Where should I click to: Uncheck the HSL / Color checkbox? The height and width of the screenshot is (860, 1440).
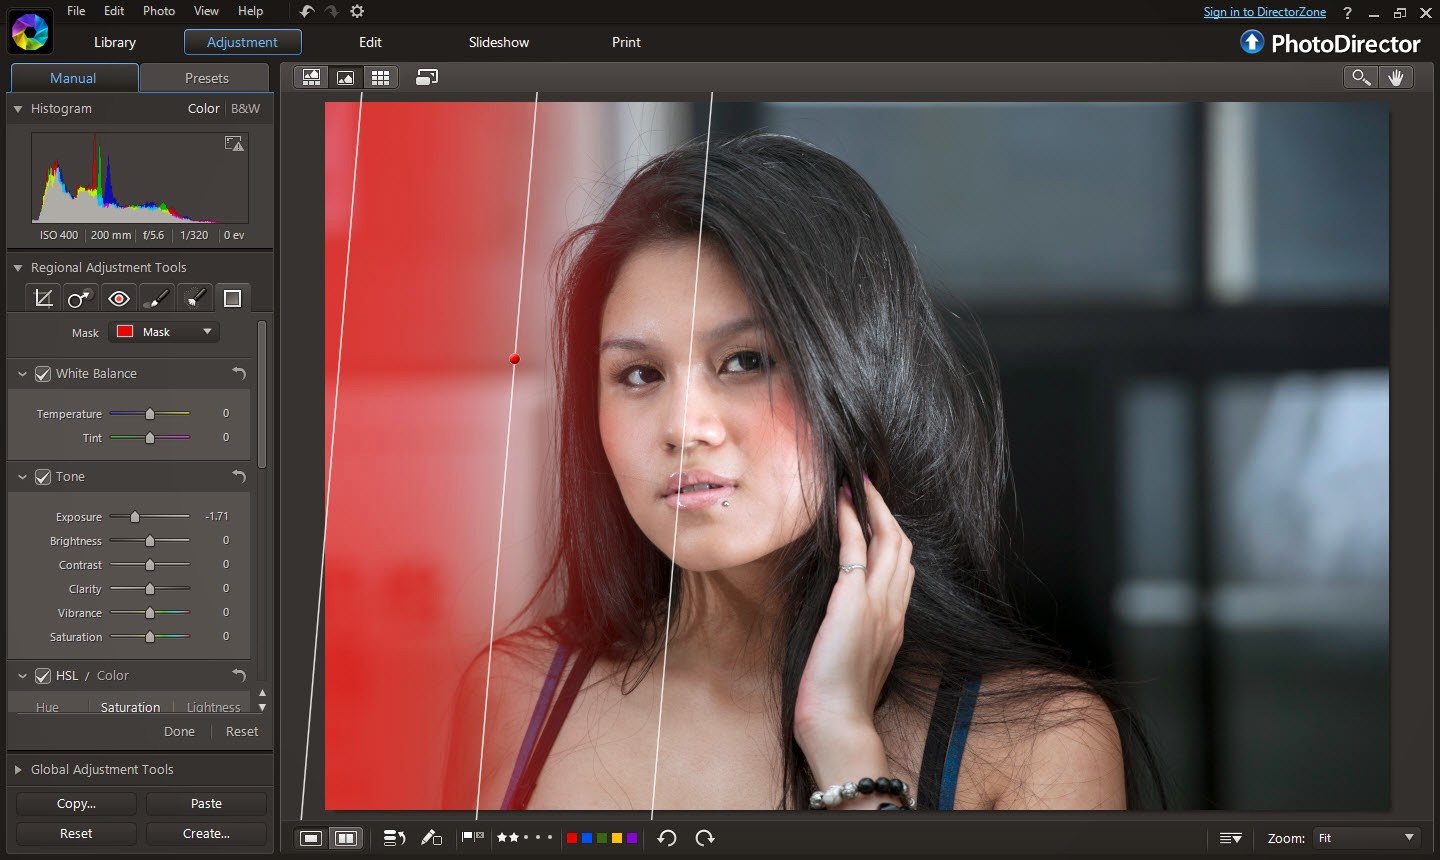pyautogui.click(x=43, y=675)
